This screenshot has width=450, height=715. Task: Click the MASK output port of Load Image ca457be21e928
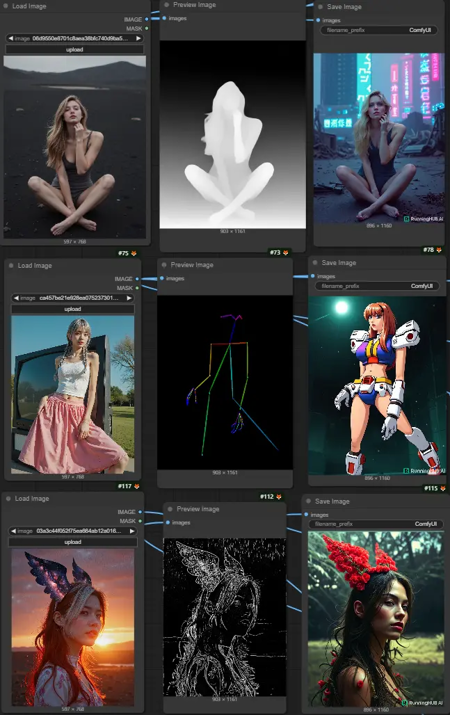(137, 288)
